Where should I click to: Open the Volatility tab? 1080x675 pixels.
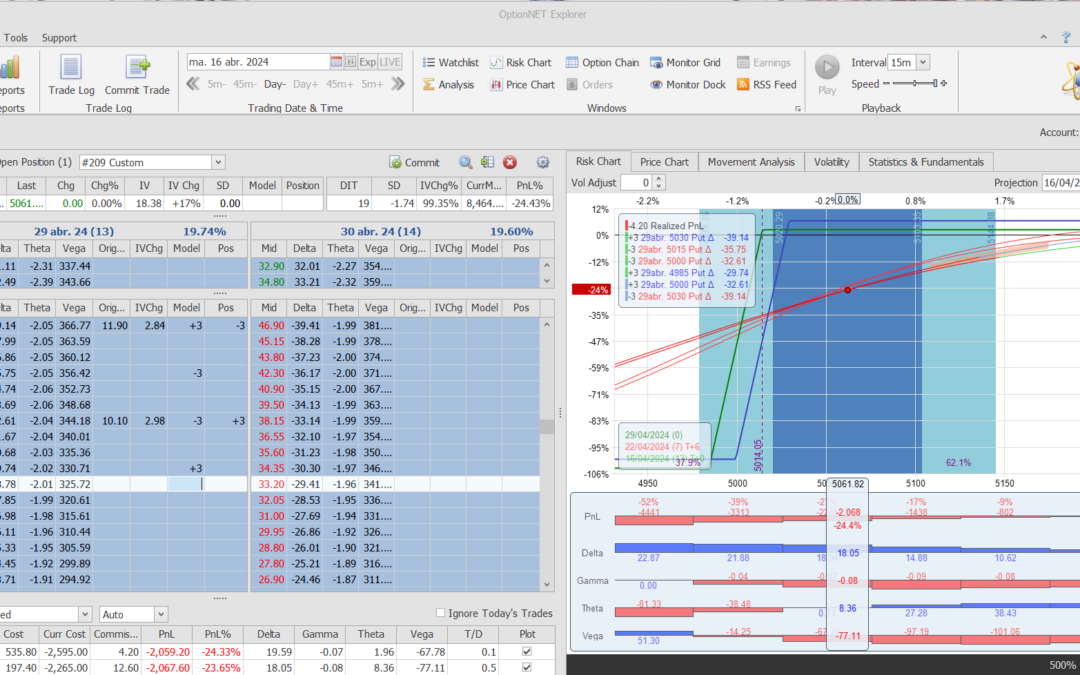(x=831, y=162)
